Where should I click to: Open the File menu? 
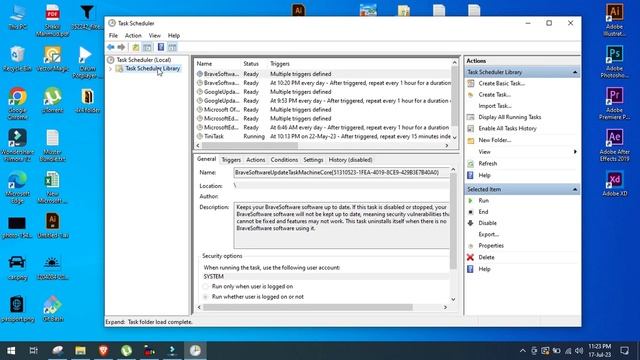(113, 36)
